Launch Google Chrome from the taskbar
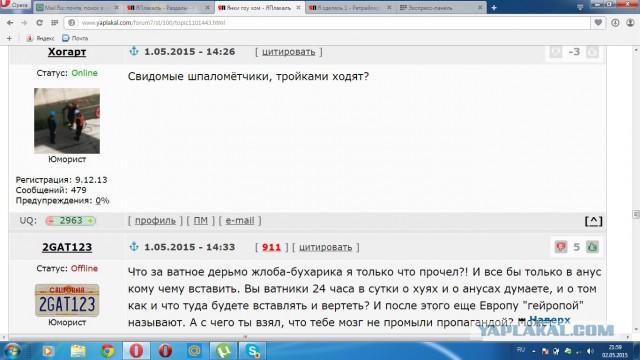The image size is (640, 360). coord(107,351)
